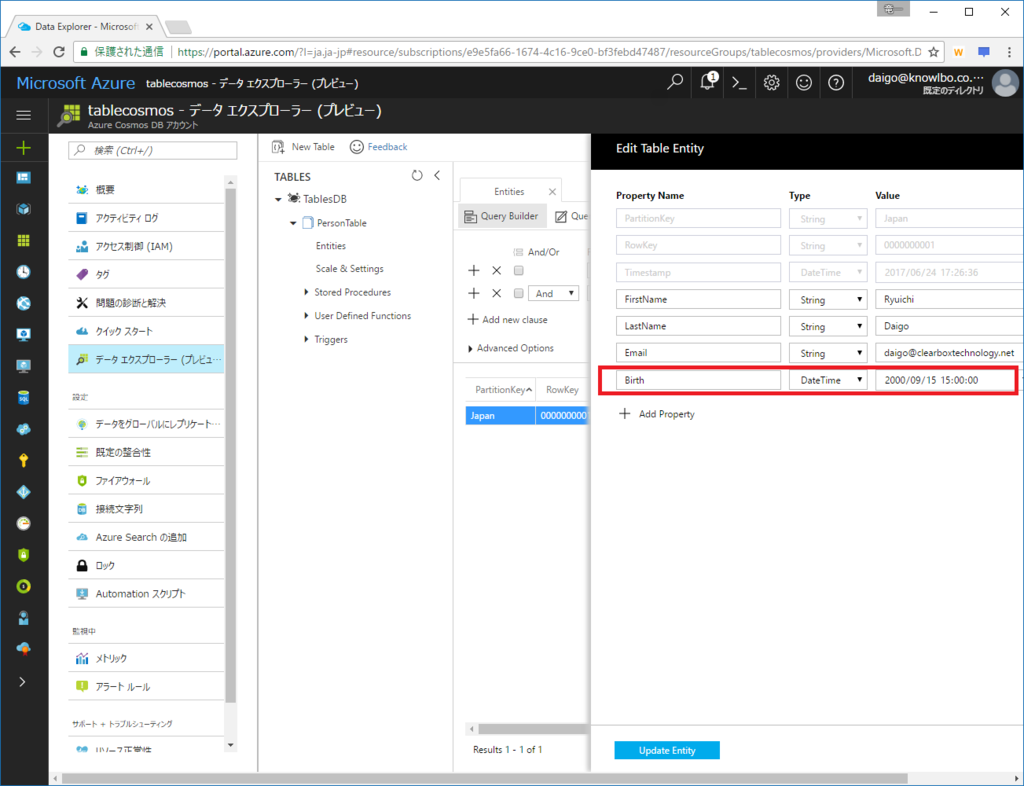This screenshot has width=1024, height=786.
Task: Check the first query clause checkbox
Action: coord(519,270)
